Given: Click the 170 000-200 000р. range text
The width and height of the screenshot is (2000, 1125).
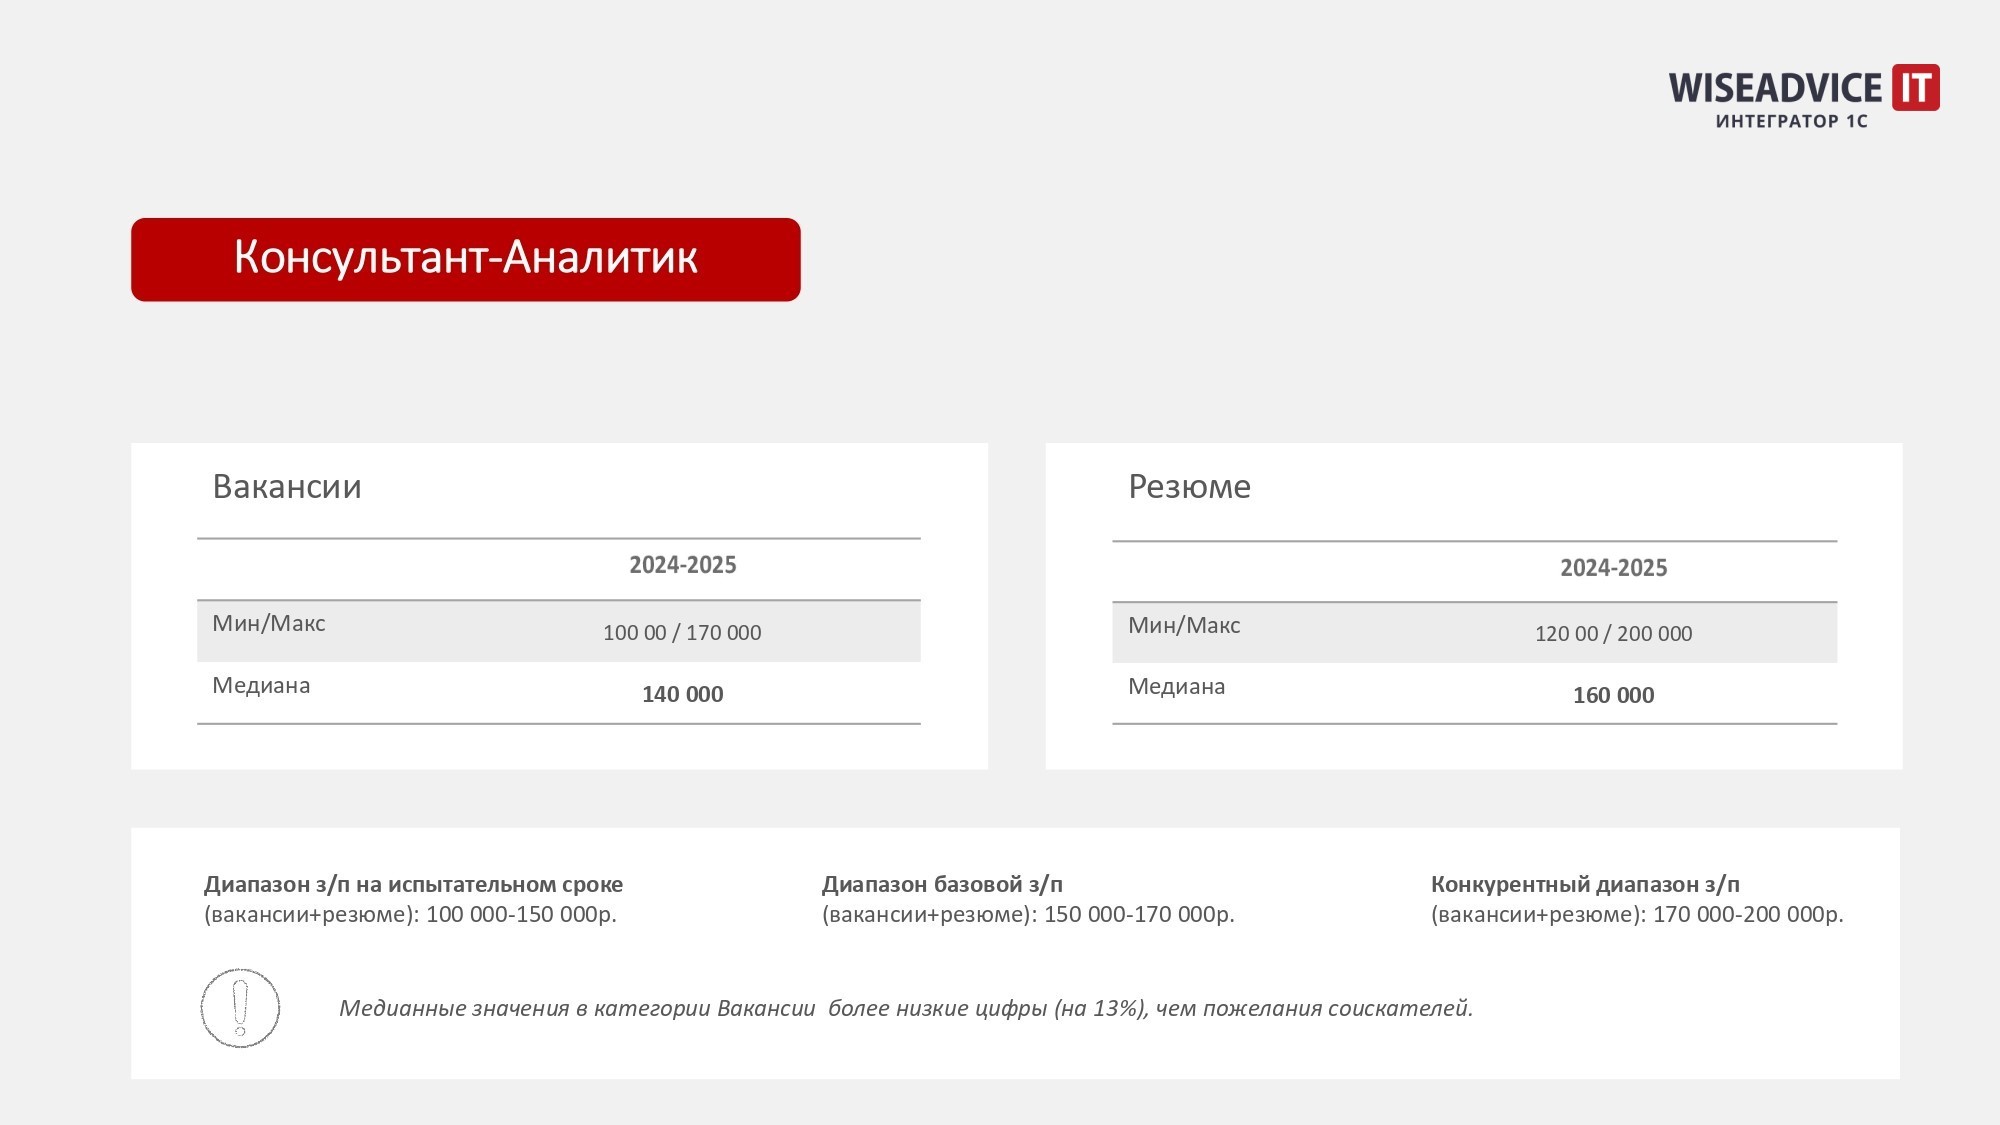Looking at the screenshot, I should tap(1748, 914).
